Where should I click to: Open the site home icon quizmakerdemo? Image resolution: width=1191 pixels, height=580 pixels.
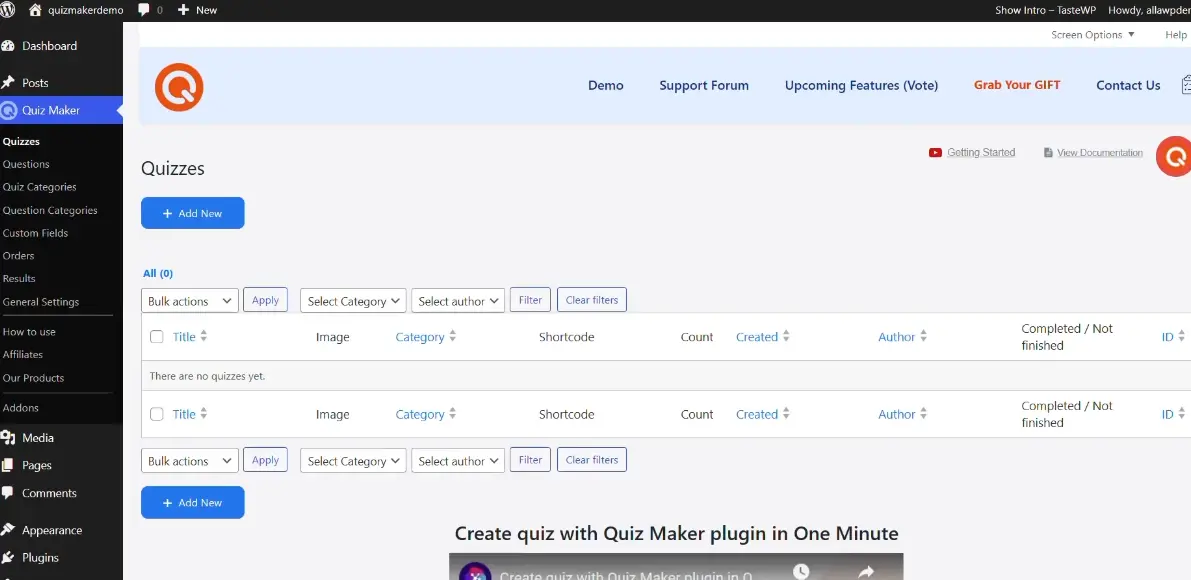(36, 10)
